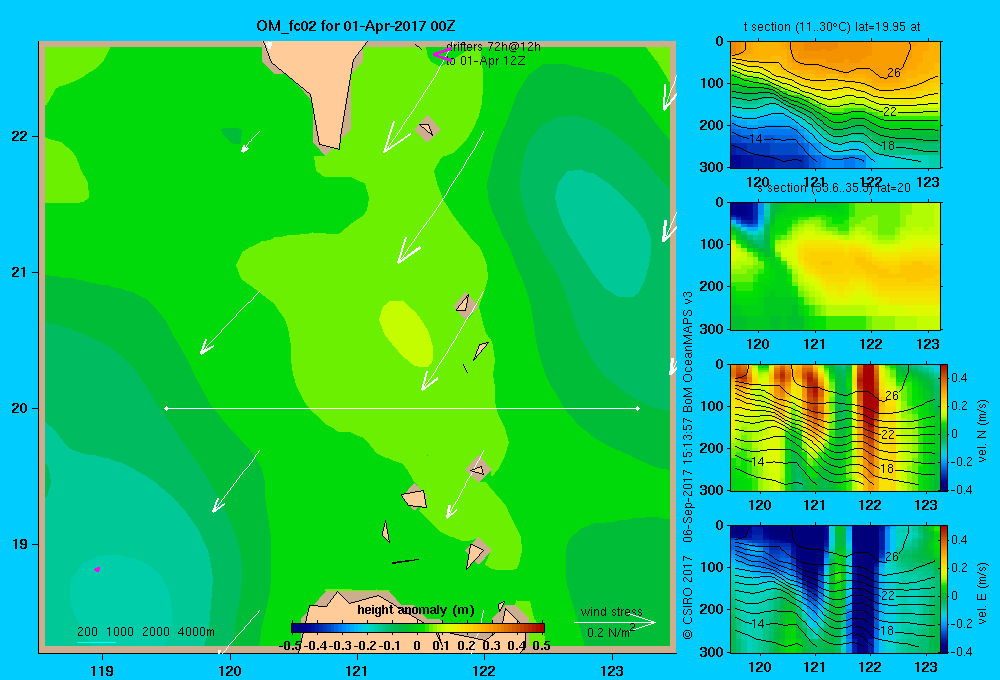This screenshot has height=680, width=1000.
Task: Click the vel. N color bar
Action: [x=945, y=427]
